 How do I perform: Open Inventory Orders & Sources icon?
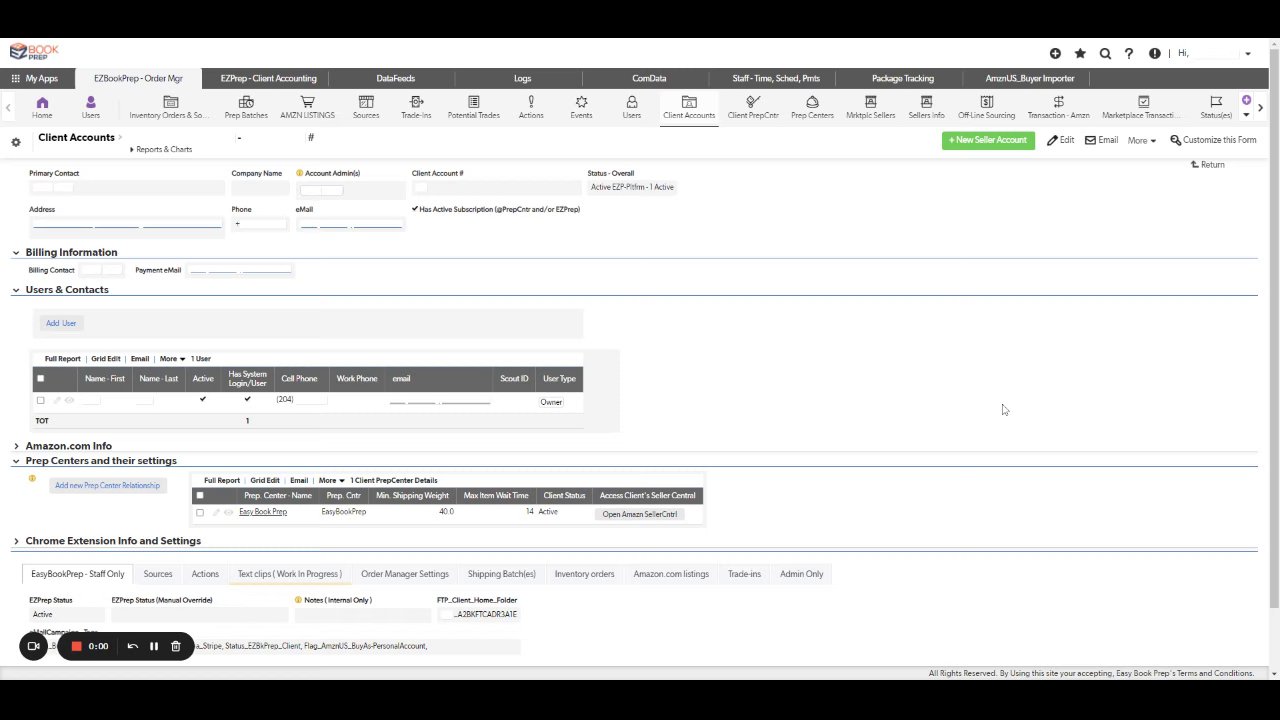coord(170,107)
